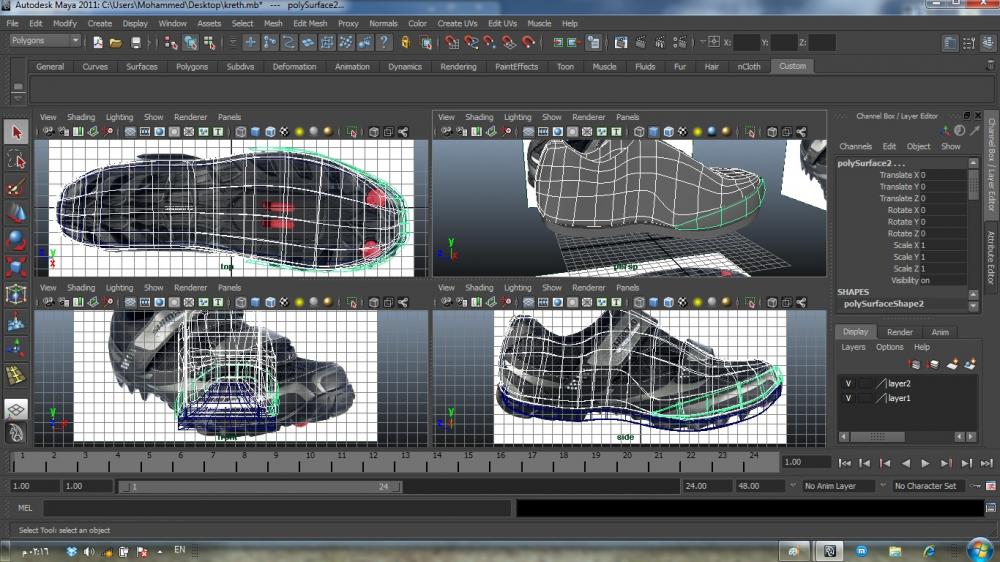Activate the Lasso select tool
The width and height of the screenshot is (1000, 562).
pyautogui.click(x=16, y=160)
